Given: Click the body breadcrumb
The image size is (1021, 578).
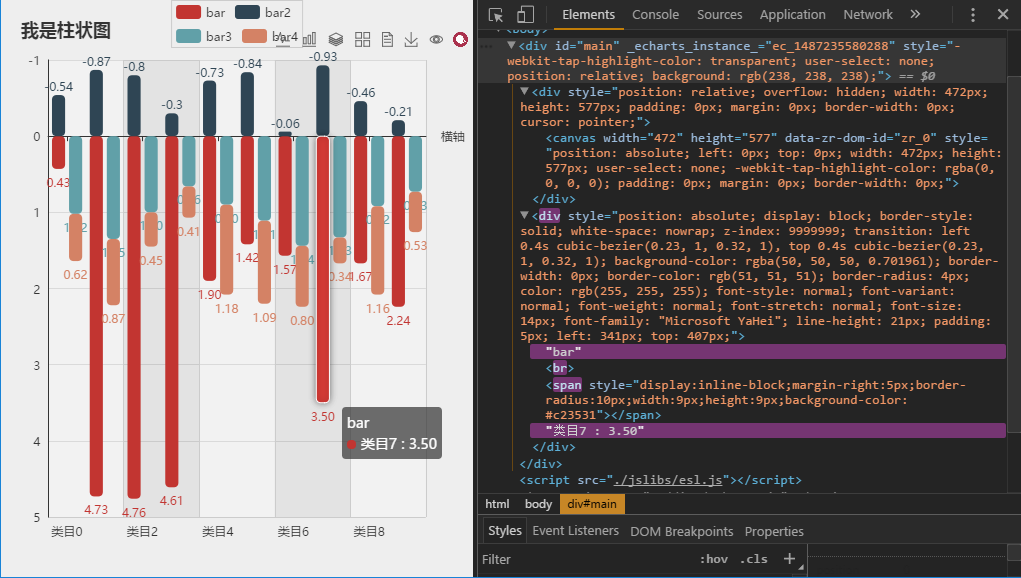Looking at the screenshot, I should (x=538, y=504).
